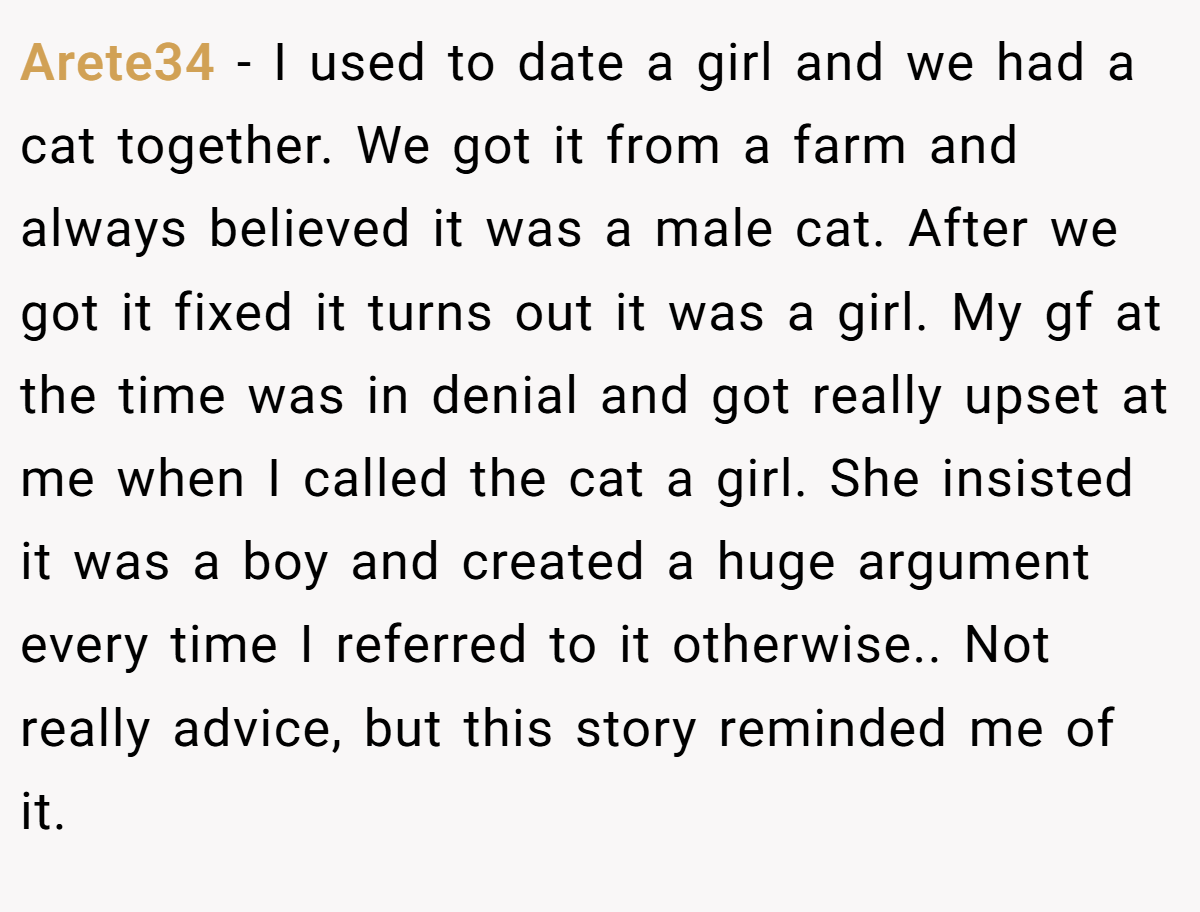1200x912 pixels.
Task: Click the word "created" in the text
Action: point(553,561)
